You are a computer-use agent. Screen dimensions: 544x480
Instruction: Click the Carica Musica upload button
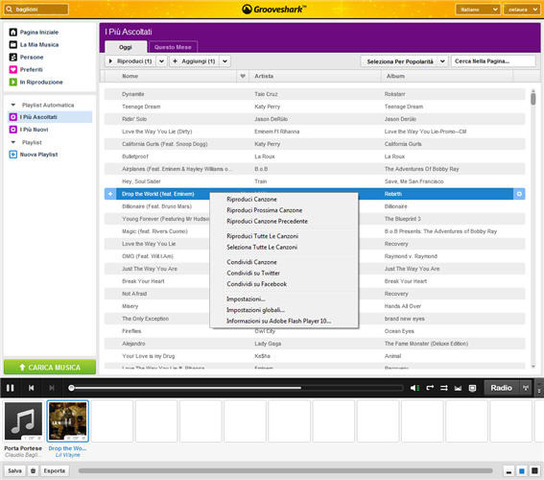pos(50,367)
